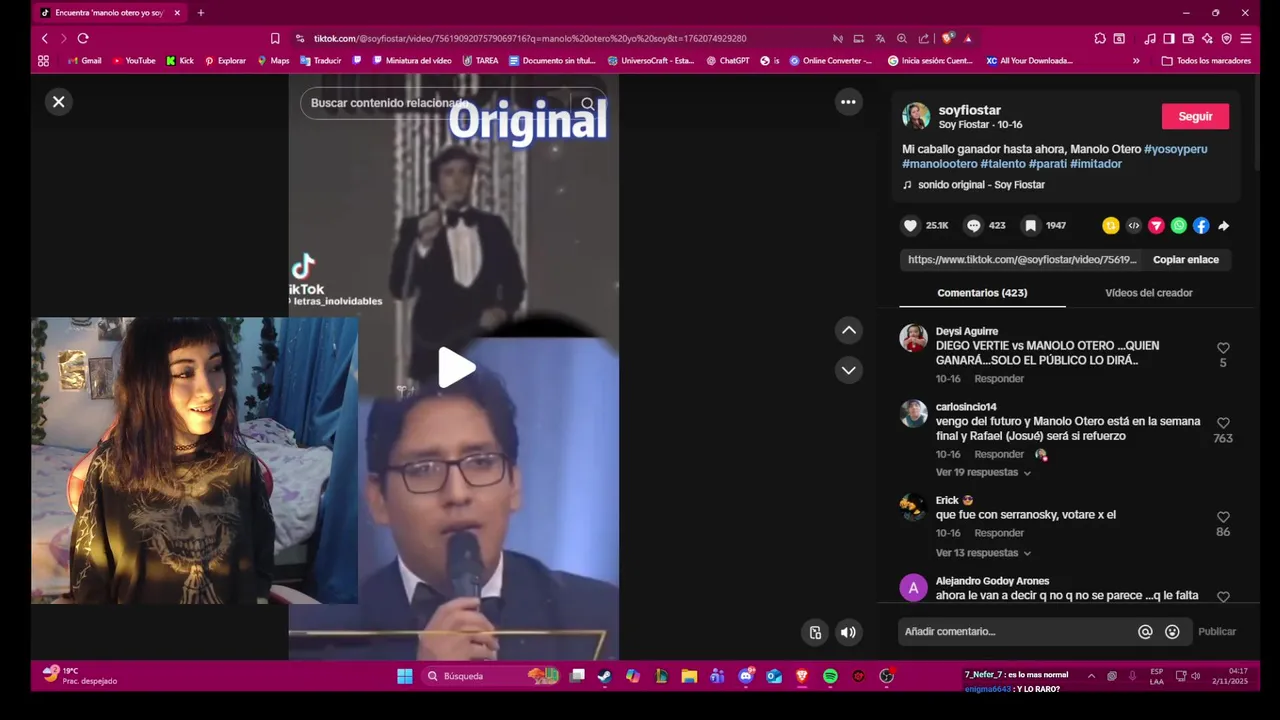The image size is (1280, 720).
Task: Open more share options with the arrow icon
Action: [x=1223, y=226]
